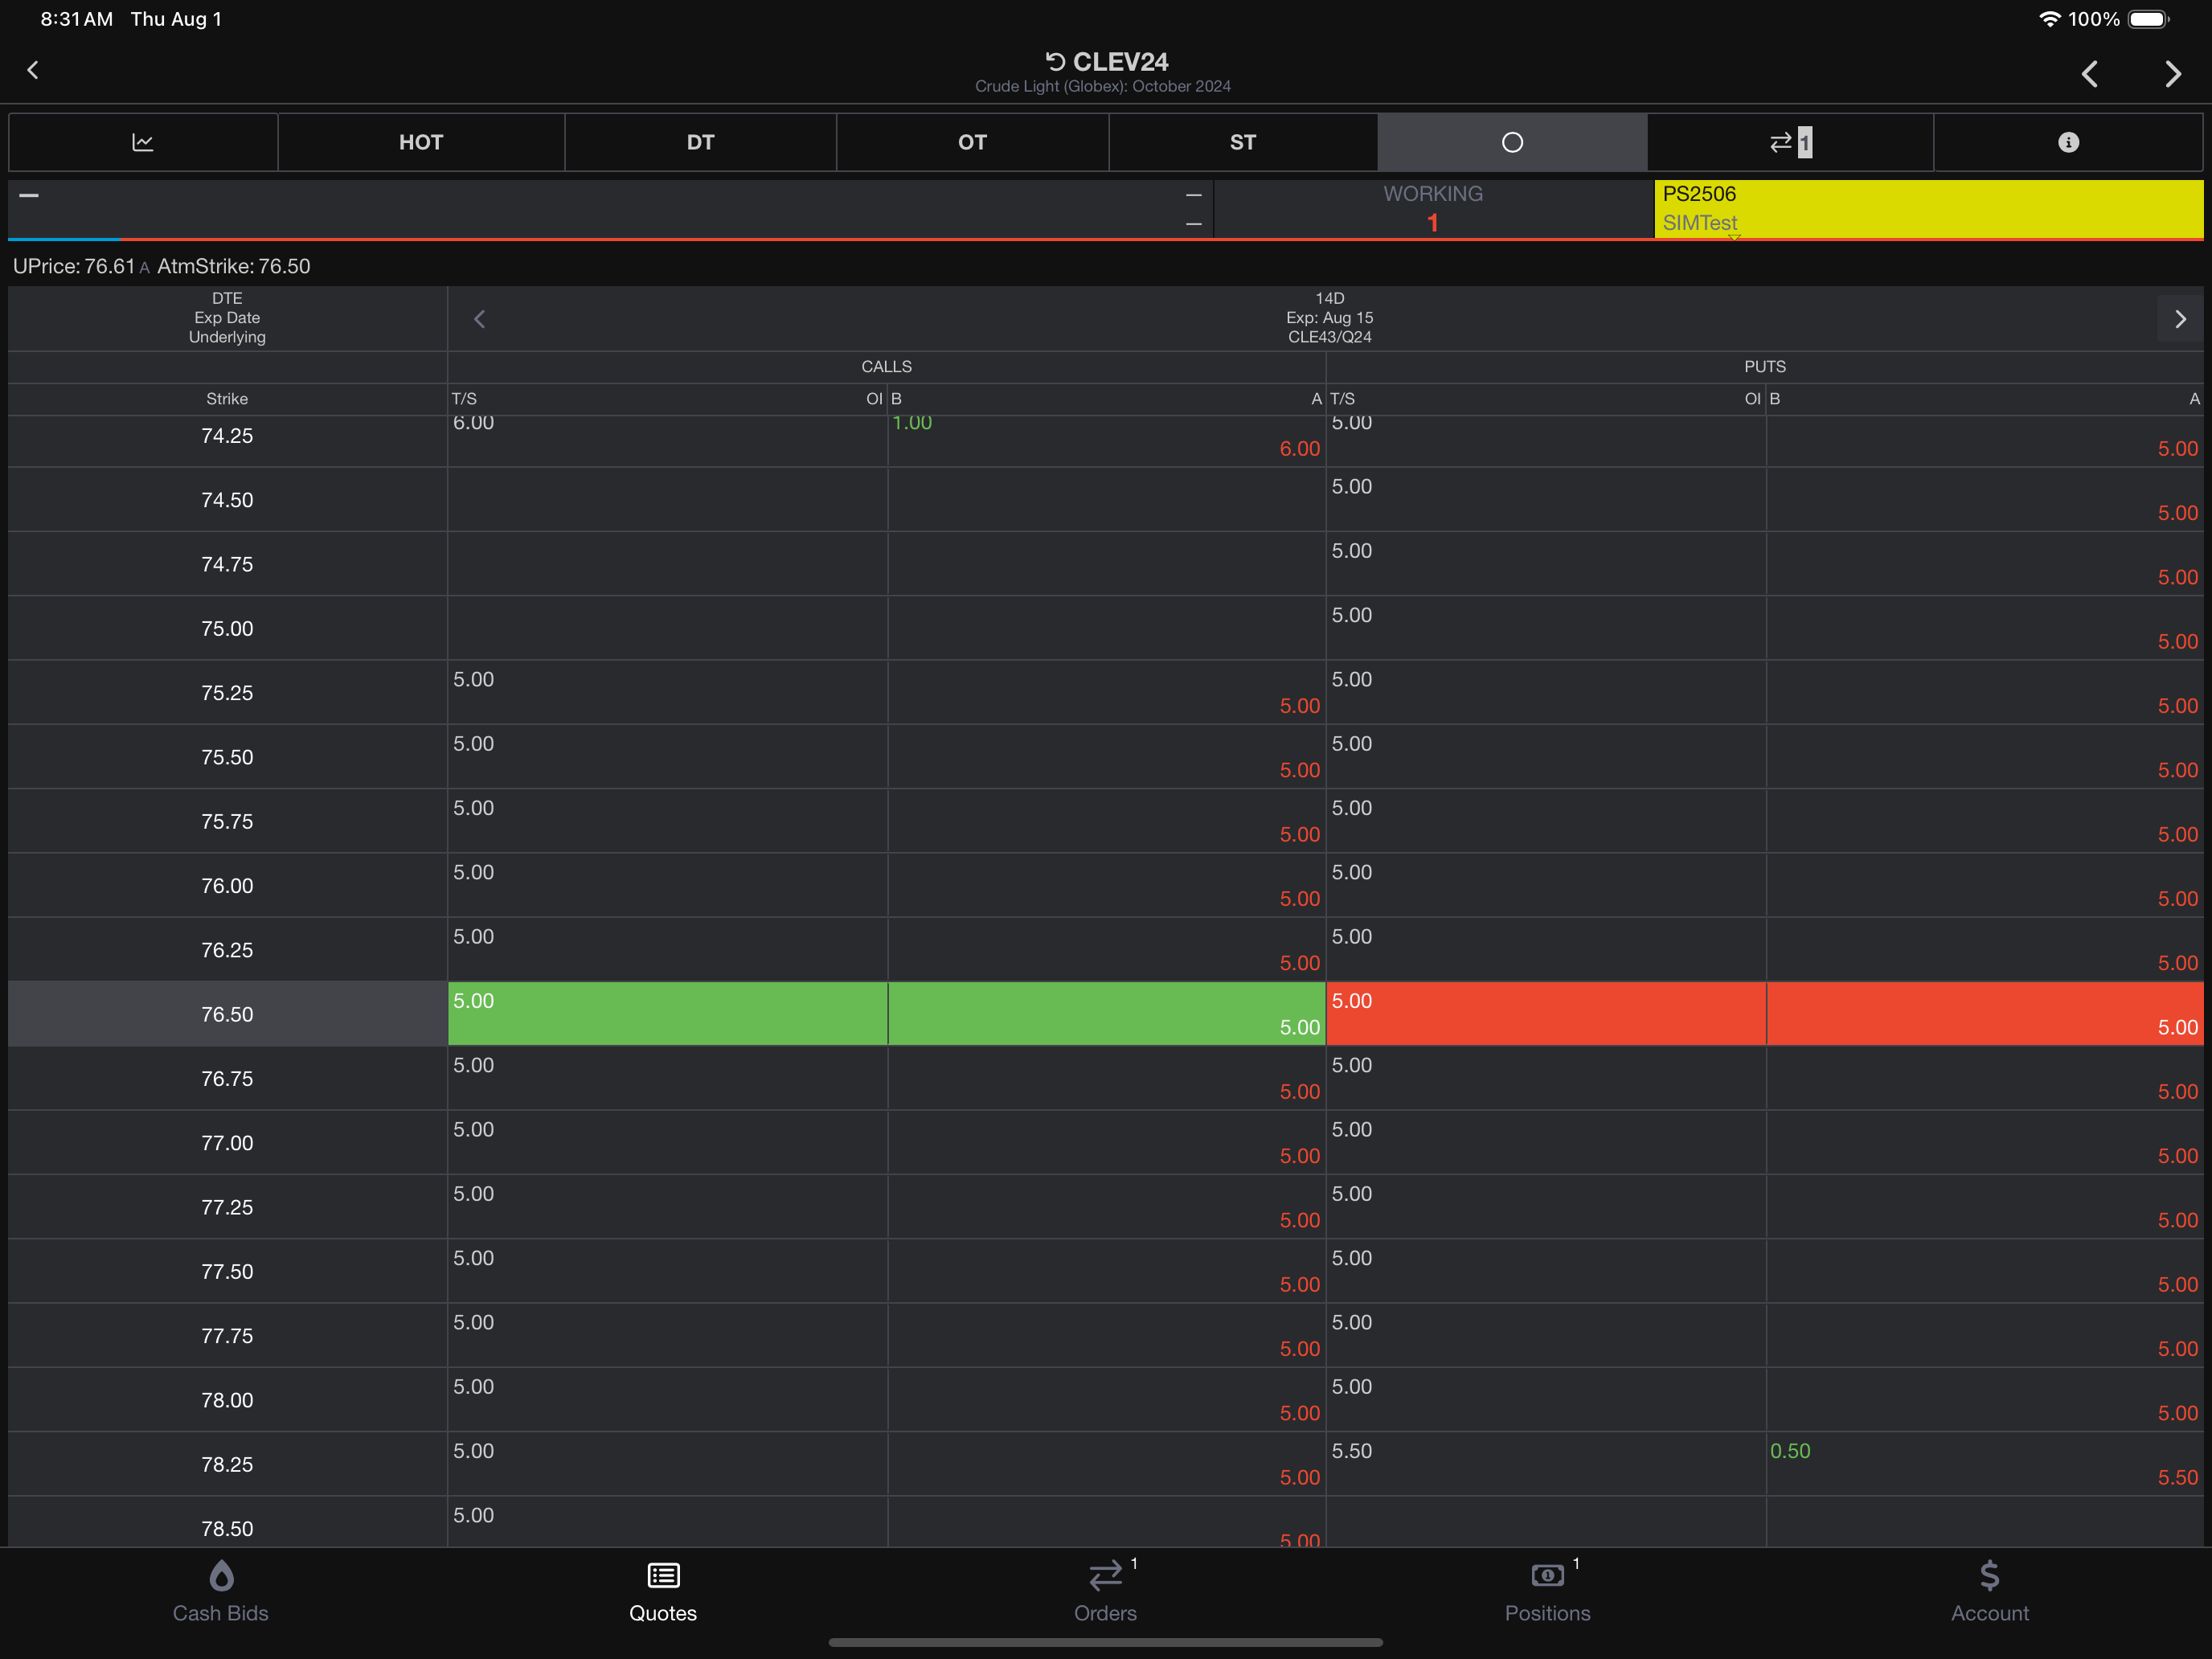2212x1659 pixels.
Task: Tap the put bid 0.50 at 78.25
Action: pos(1790,1451)
